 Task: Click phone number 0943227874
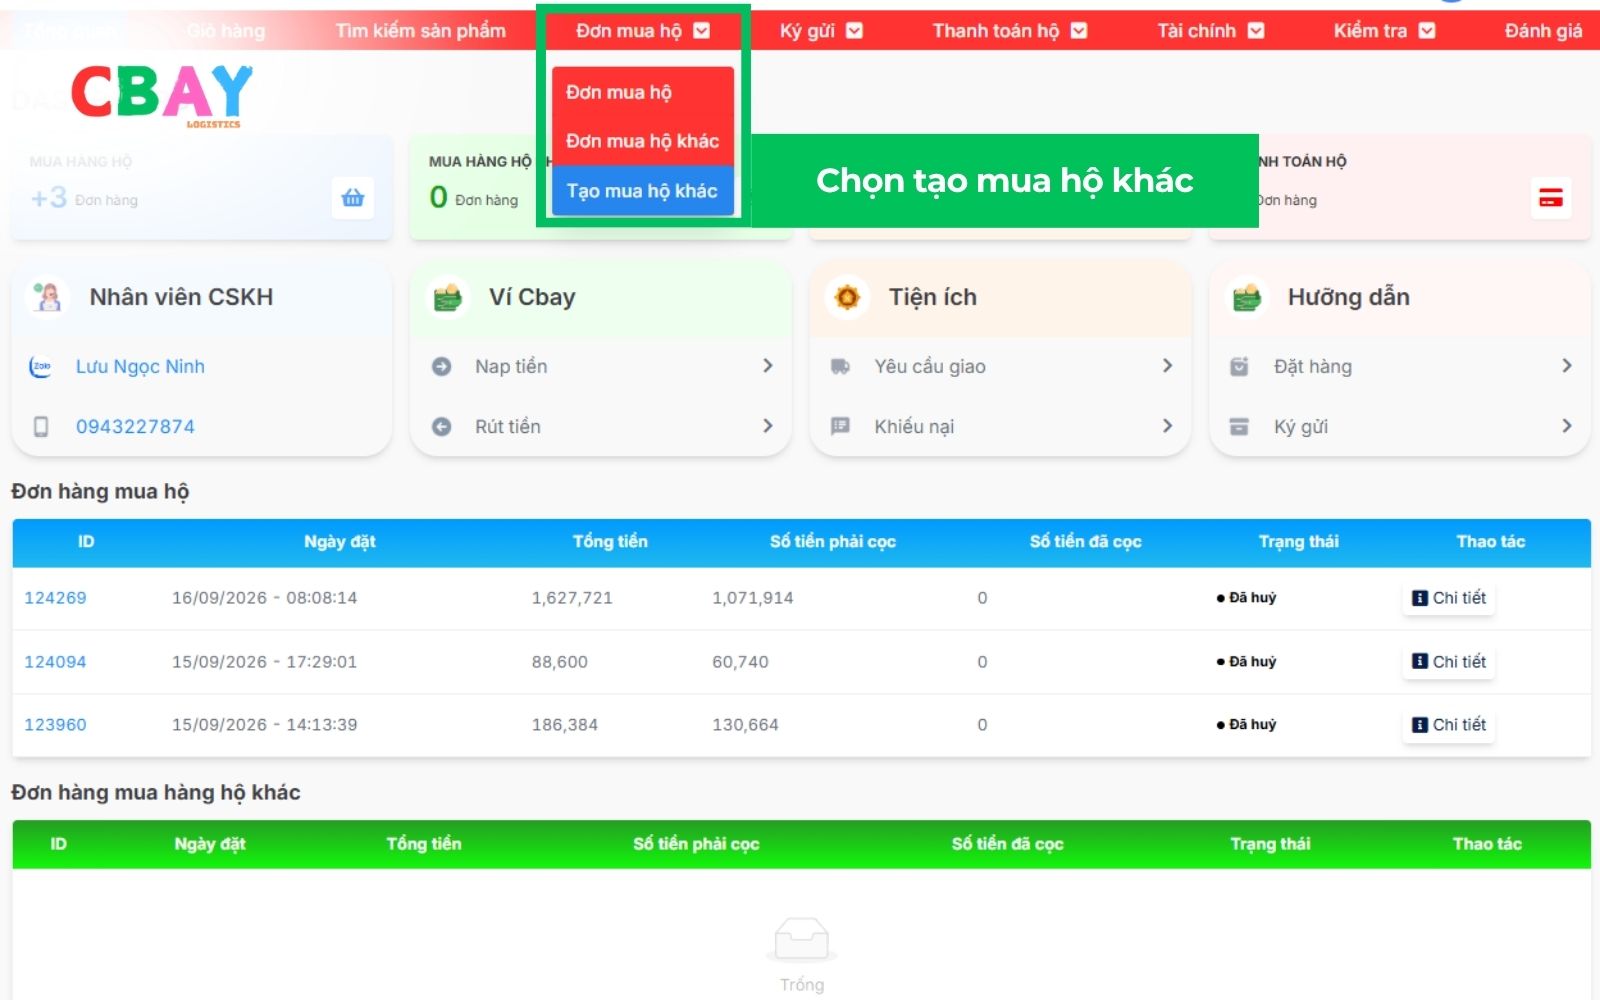135,427
